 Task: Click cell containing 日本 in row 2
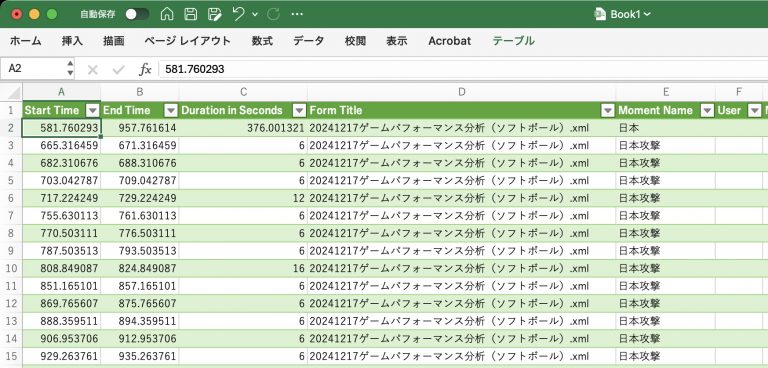(666, 128)
